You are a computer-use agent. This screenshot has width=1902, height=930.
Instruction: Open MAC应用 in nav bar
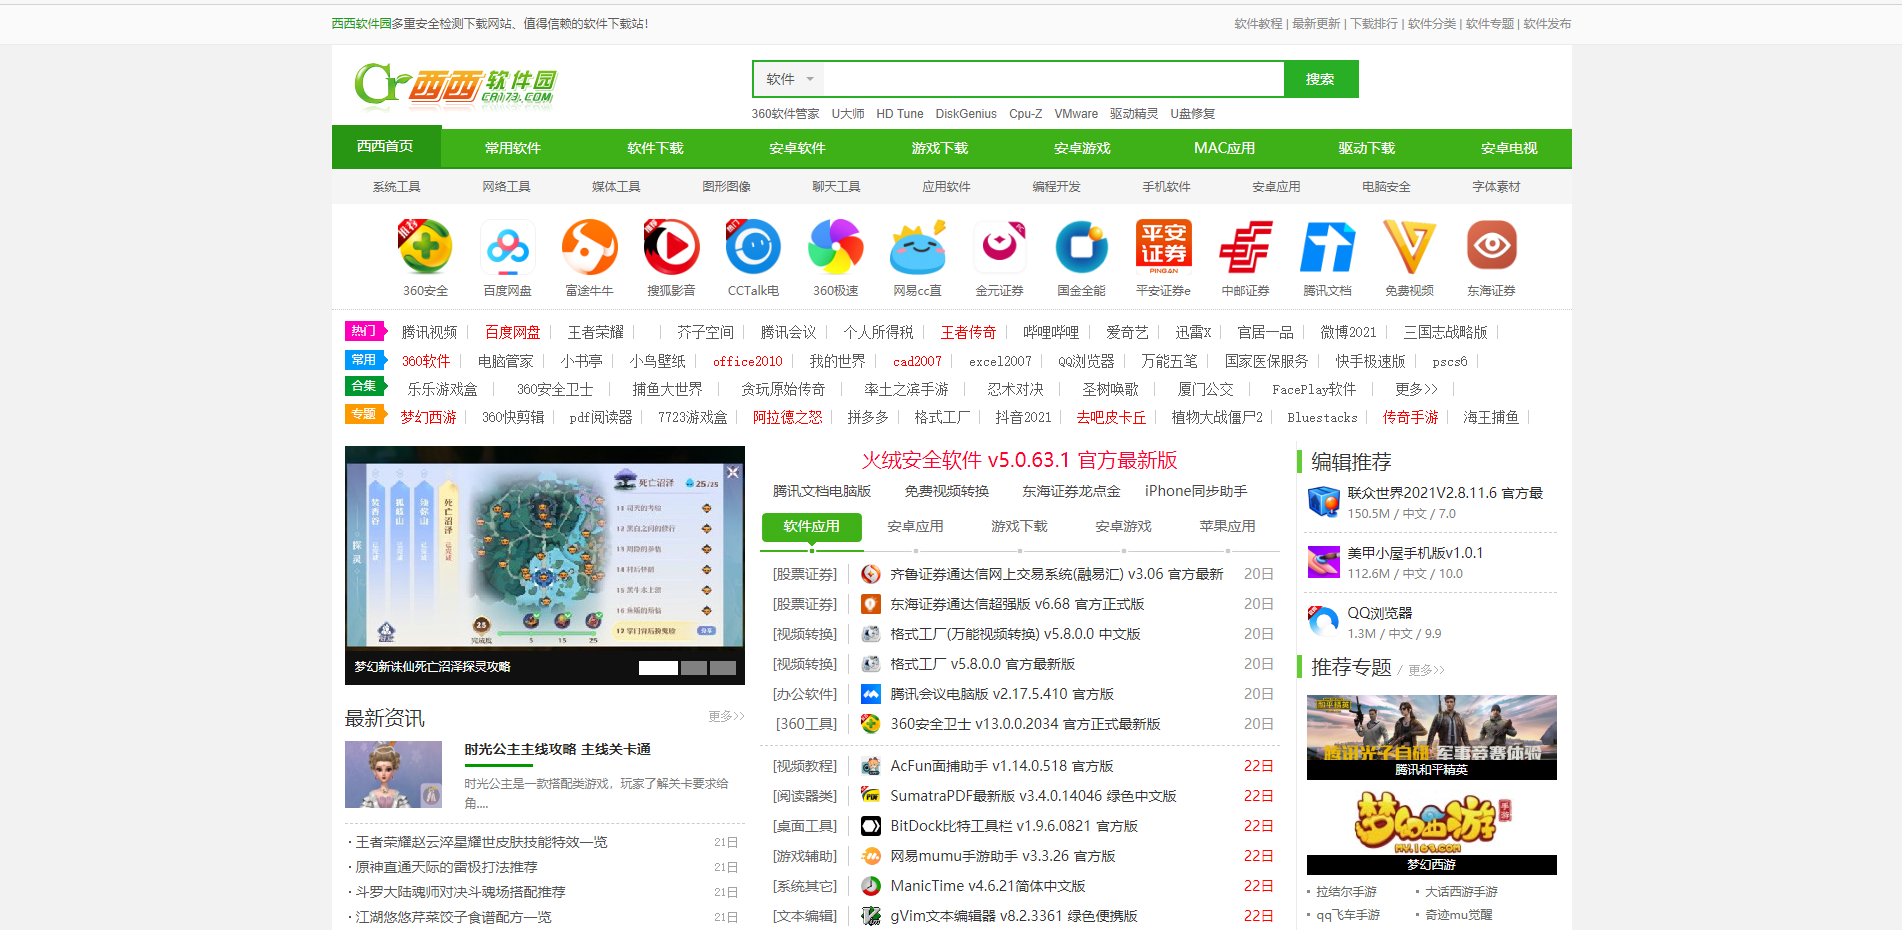pyautogui.click(x=1224, y=148)
